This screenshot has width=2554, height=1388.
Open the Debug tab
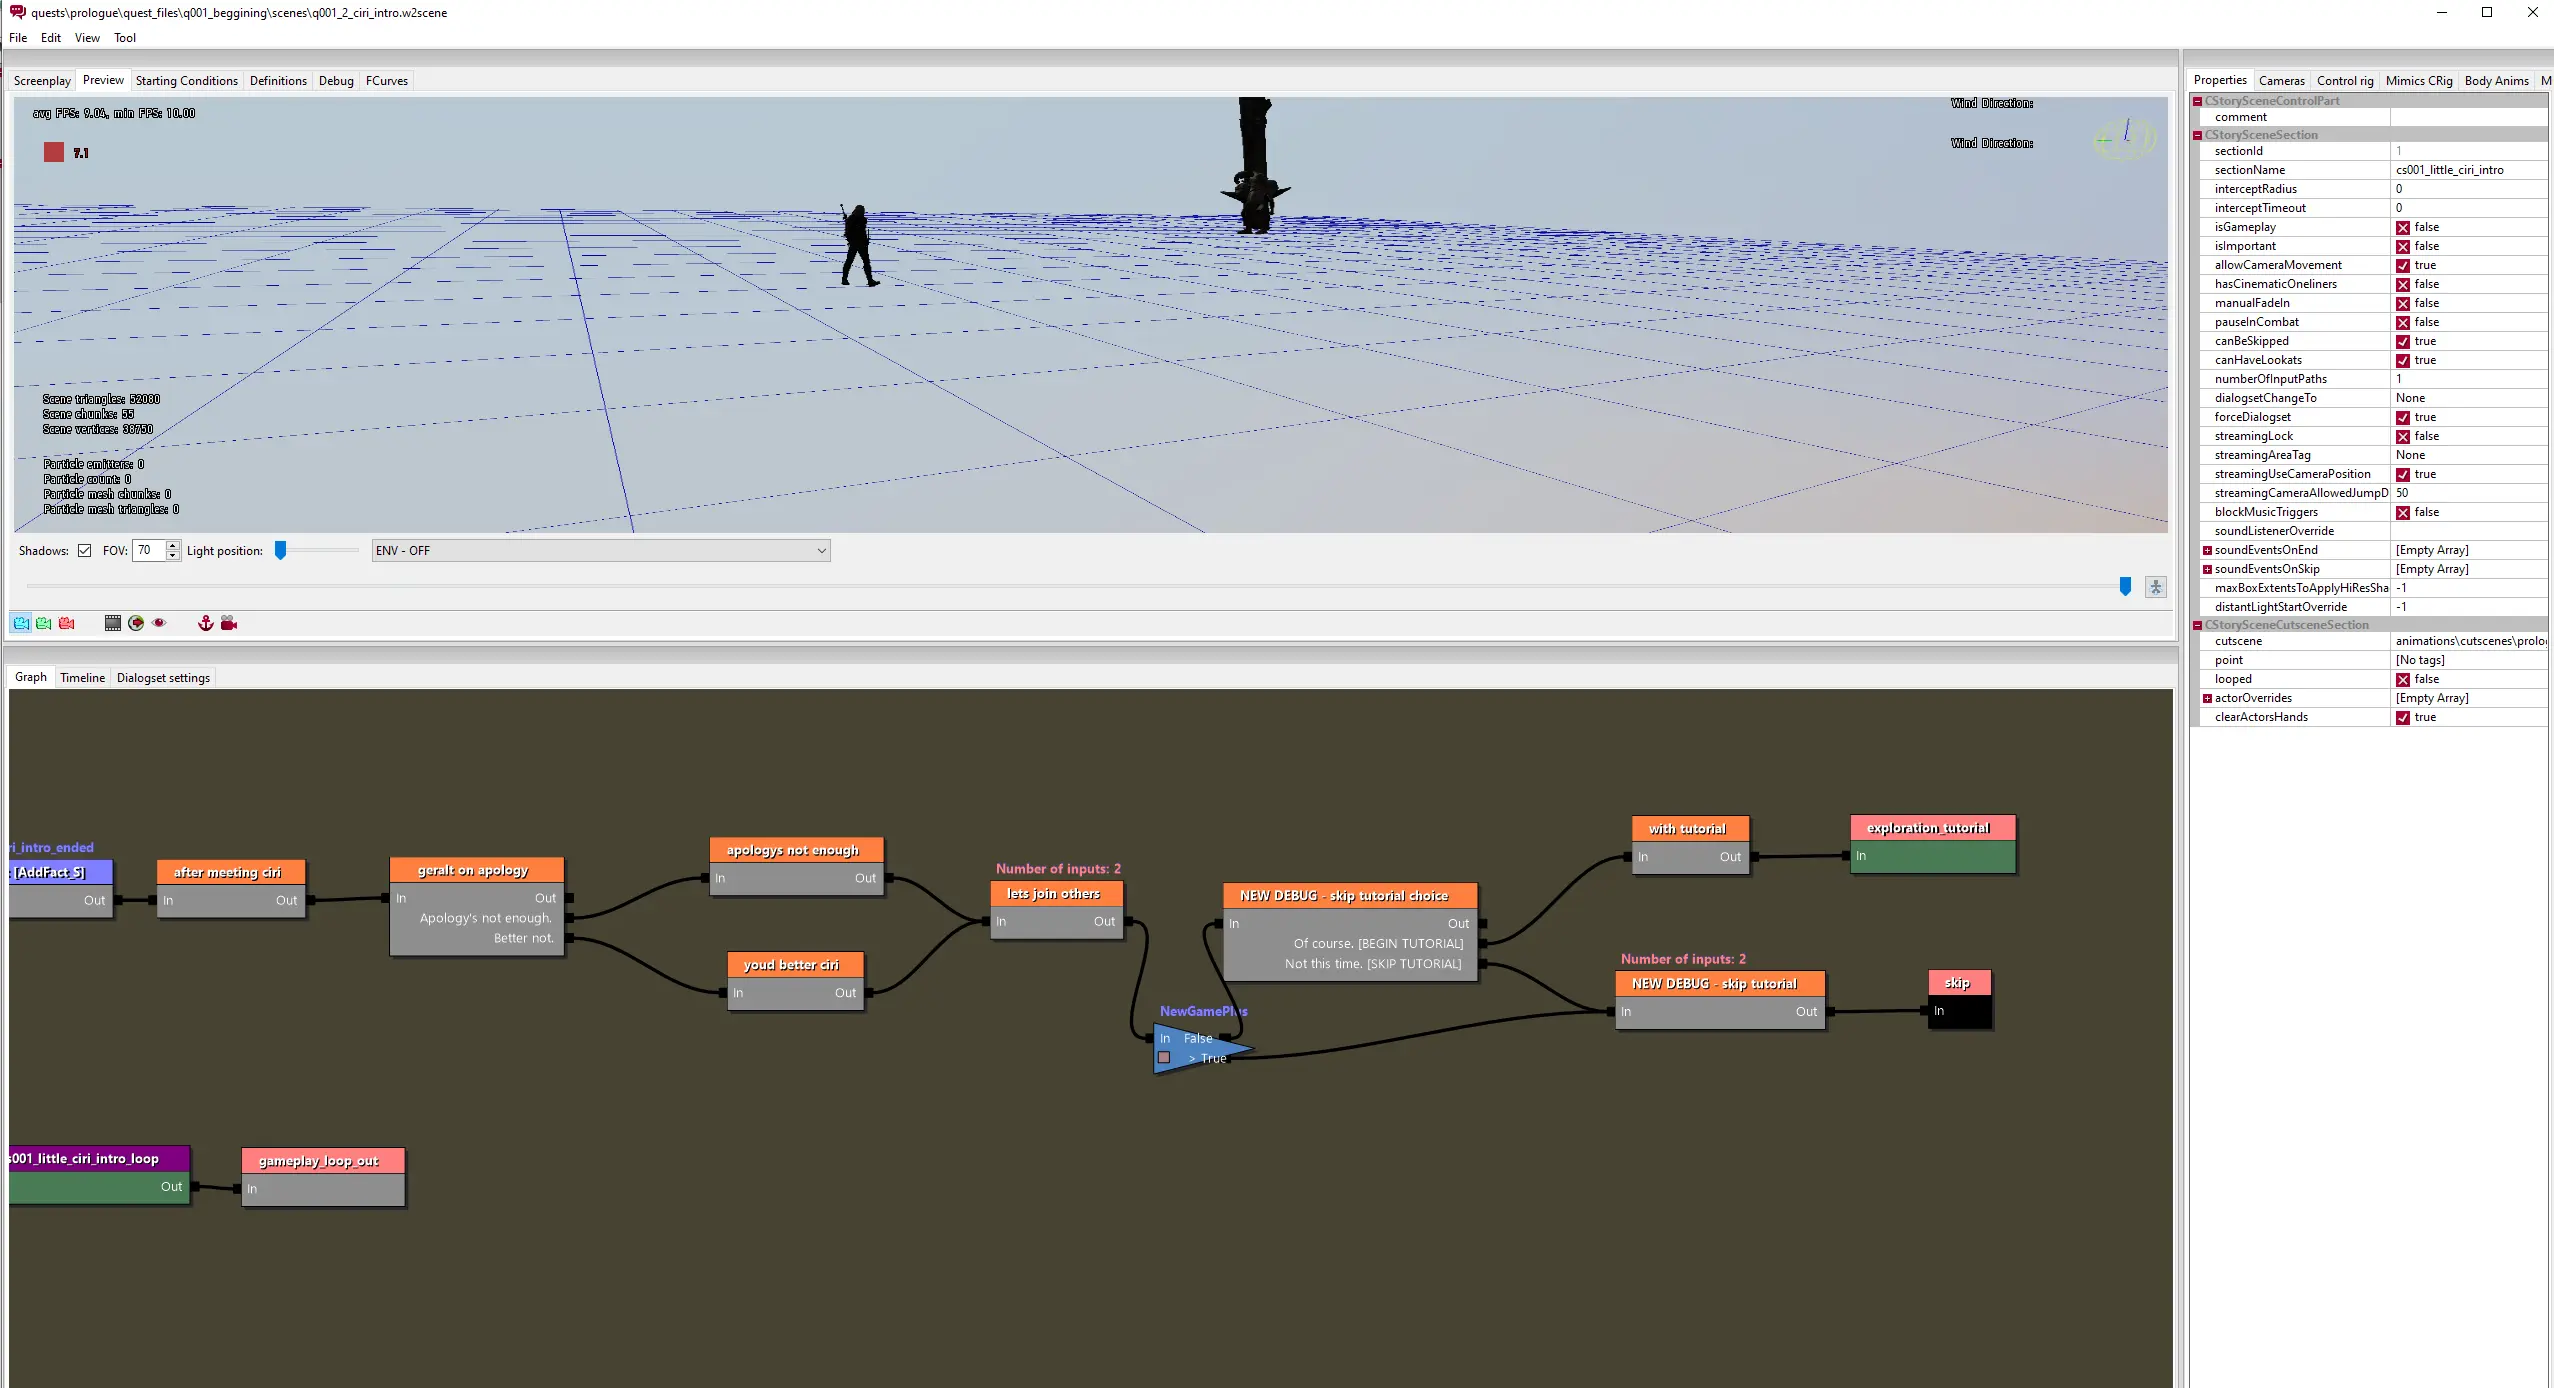(x=336, y=81)
